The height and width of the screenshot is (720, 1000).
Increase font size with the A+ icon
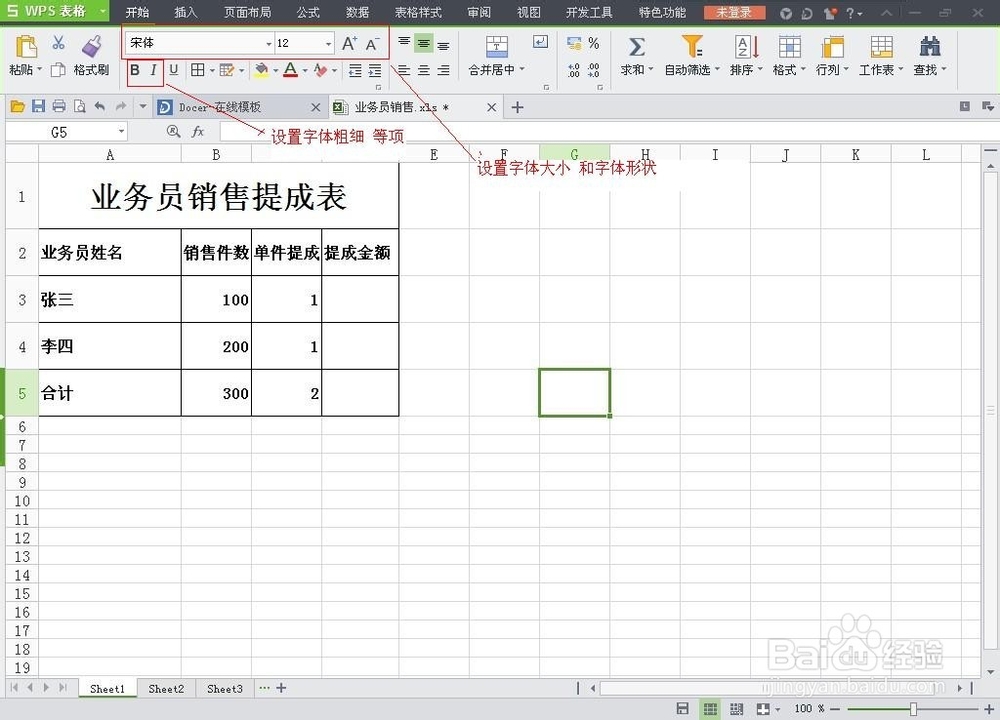[x=349, y=43]
